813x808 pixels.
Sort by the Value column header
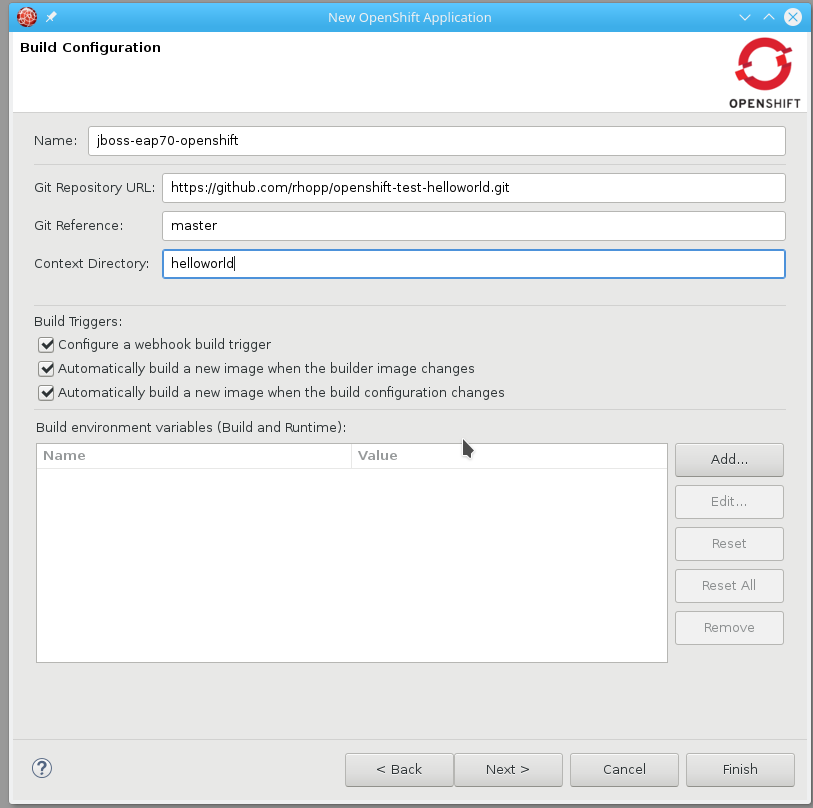[x=509, y=456]
